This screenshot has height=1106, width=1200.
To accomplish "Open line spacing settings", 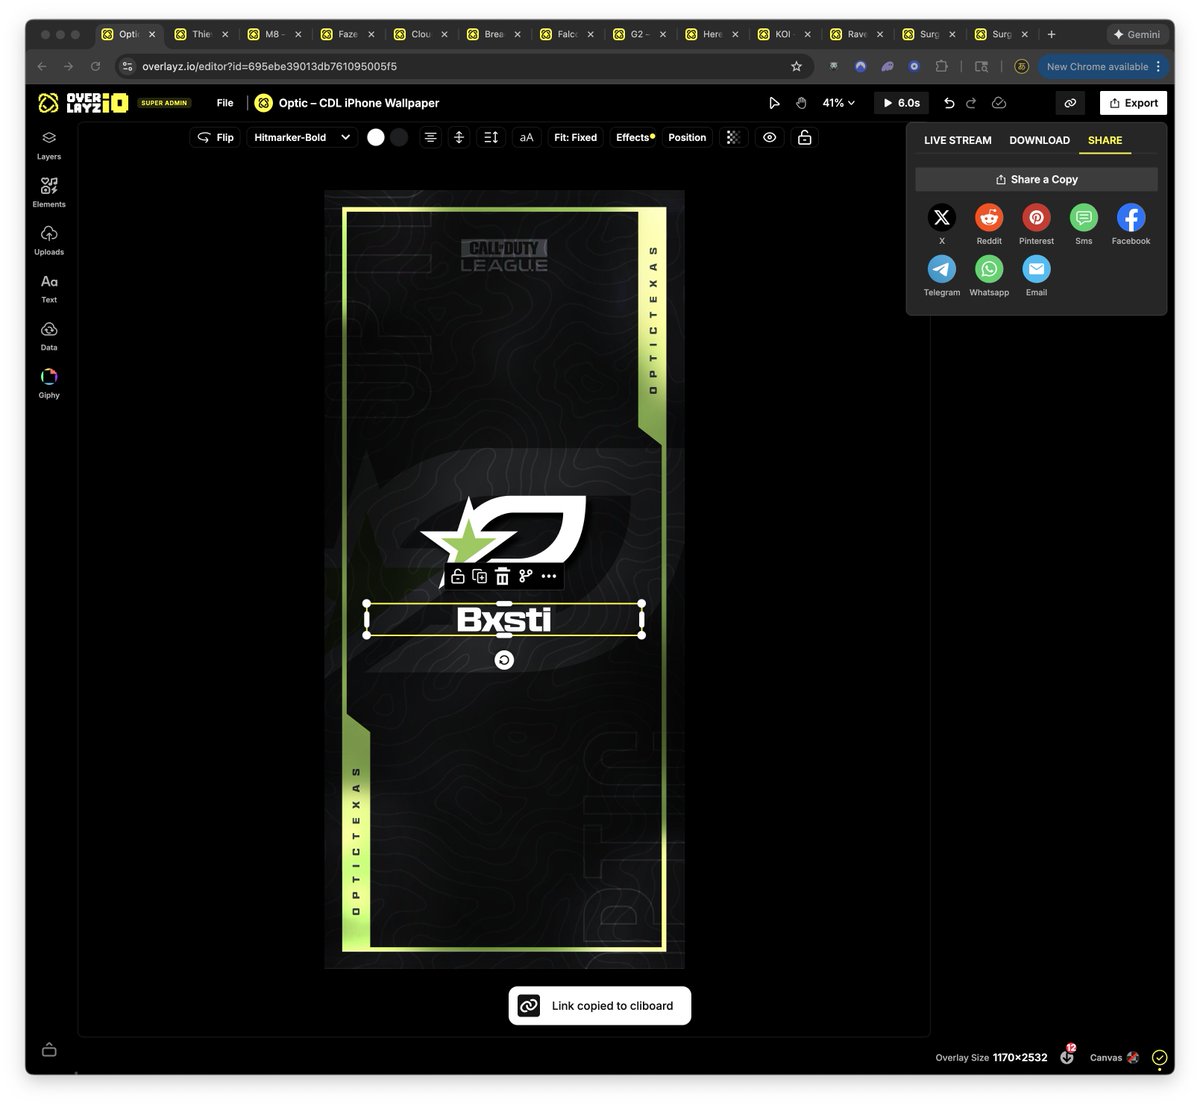I will click(x=491, y=137).
